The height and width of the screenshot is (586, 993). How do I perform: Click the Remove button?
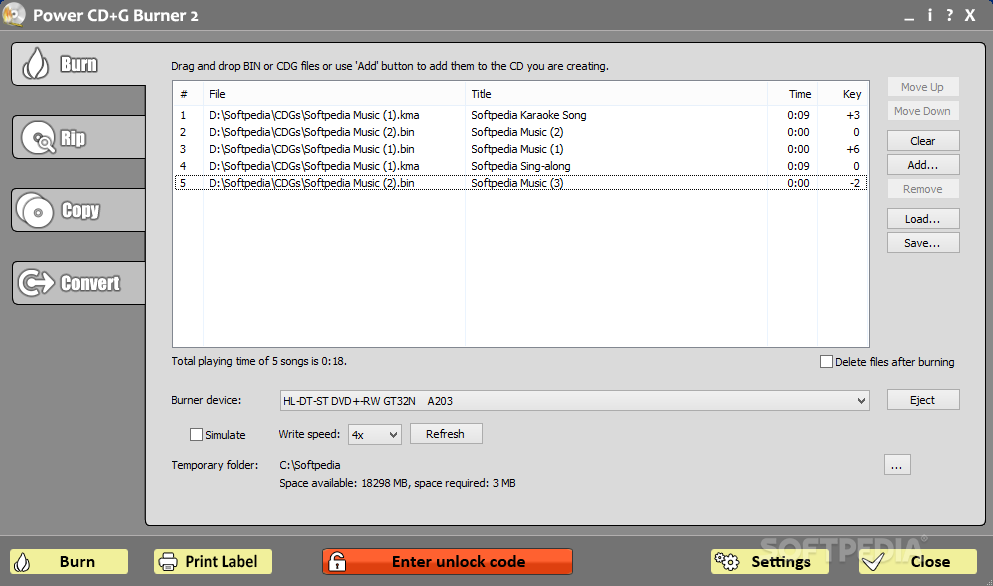923,189
